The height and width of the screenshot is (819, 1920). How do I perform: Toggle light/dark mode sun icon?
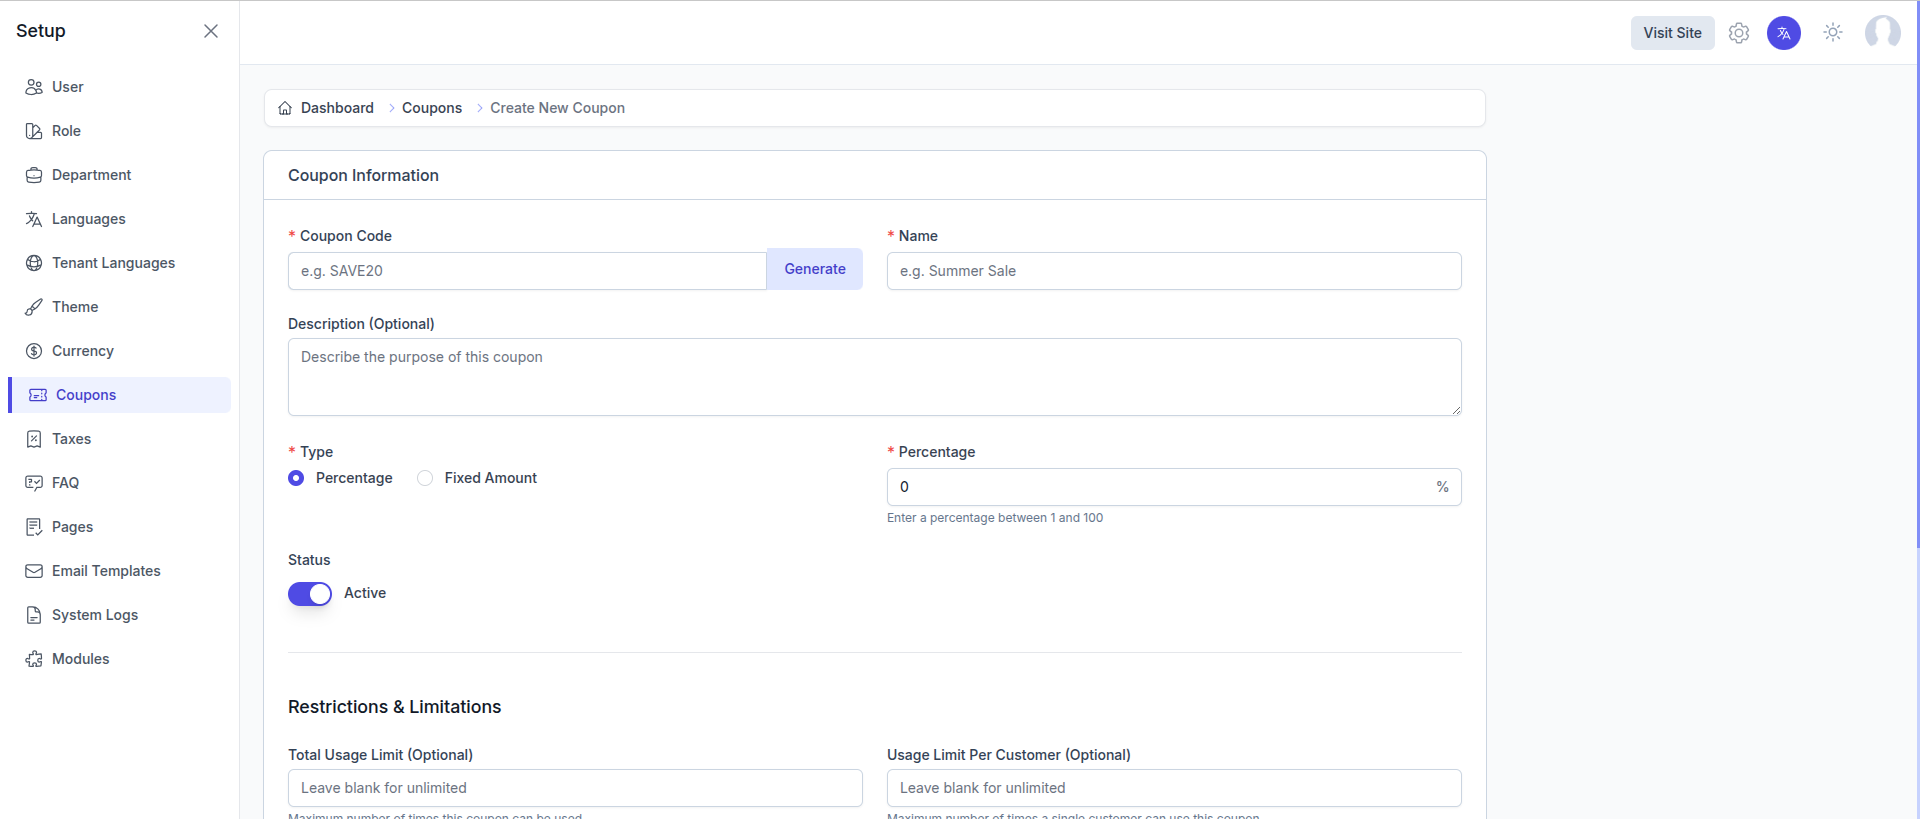coord(1832,33)
